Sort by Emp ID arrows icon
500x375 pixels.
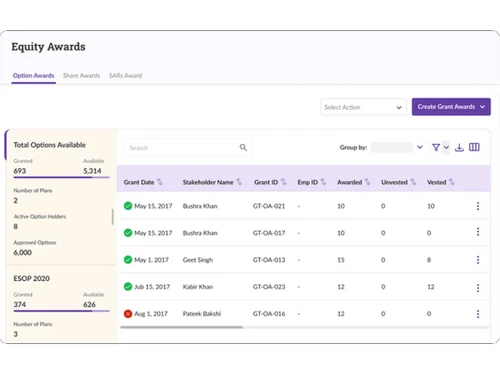[x=323, y=182]
